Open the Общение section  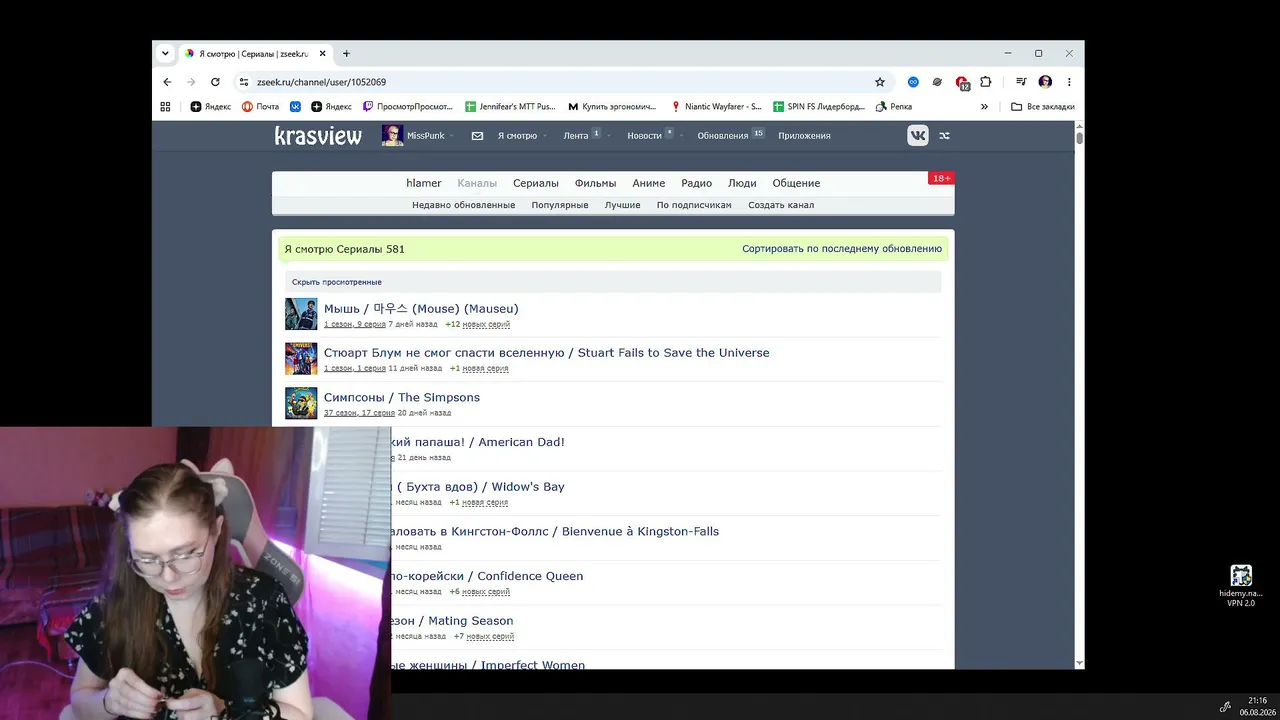pyautogui.click(x=796, y=183)
